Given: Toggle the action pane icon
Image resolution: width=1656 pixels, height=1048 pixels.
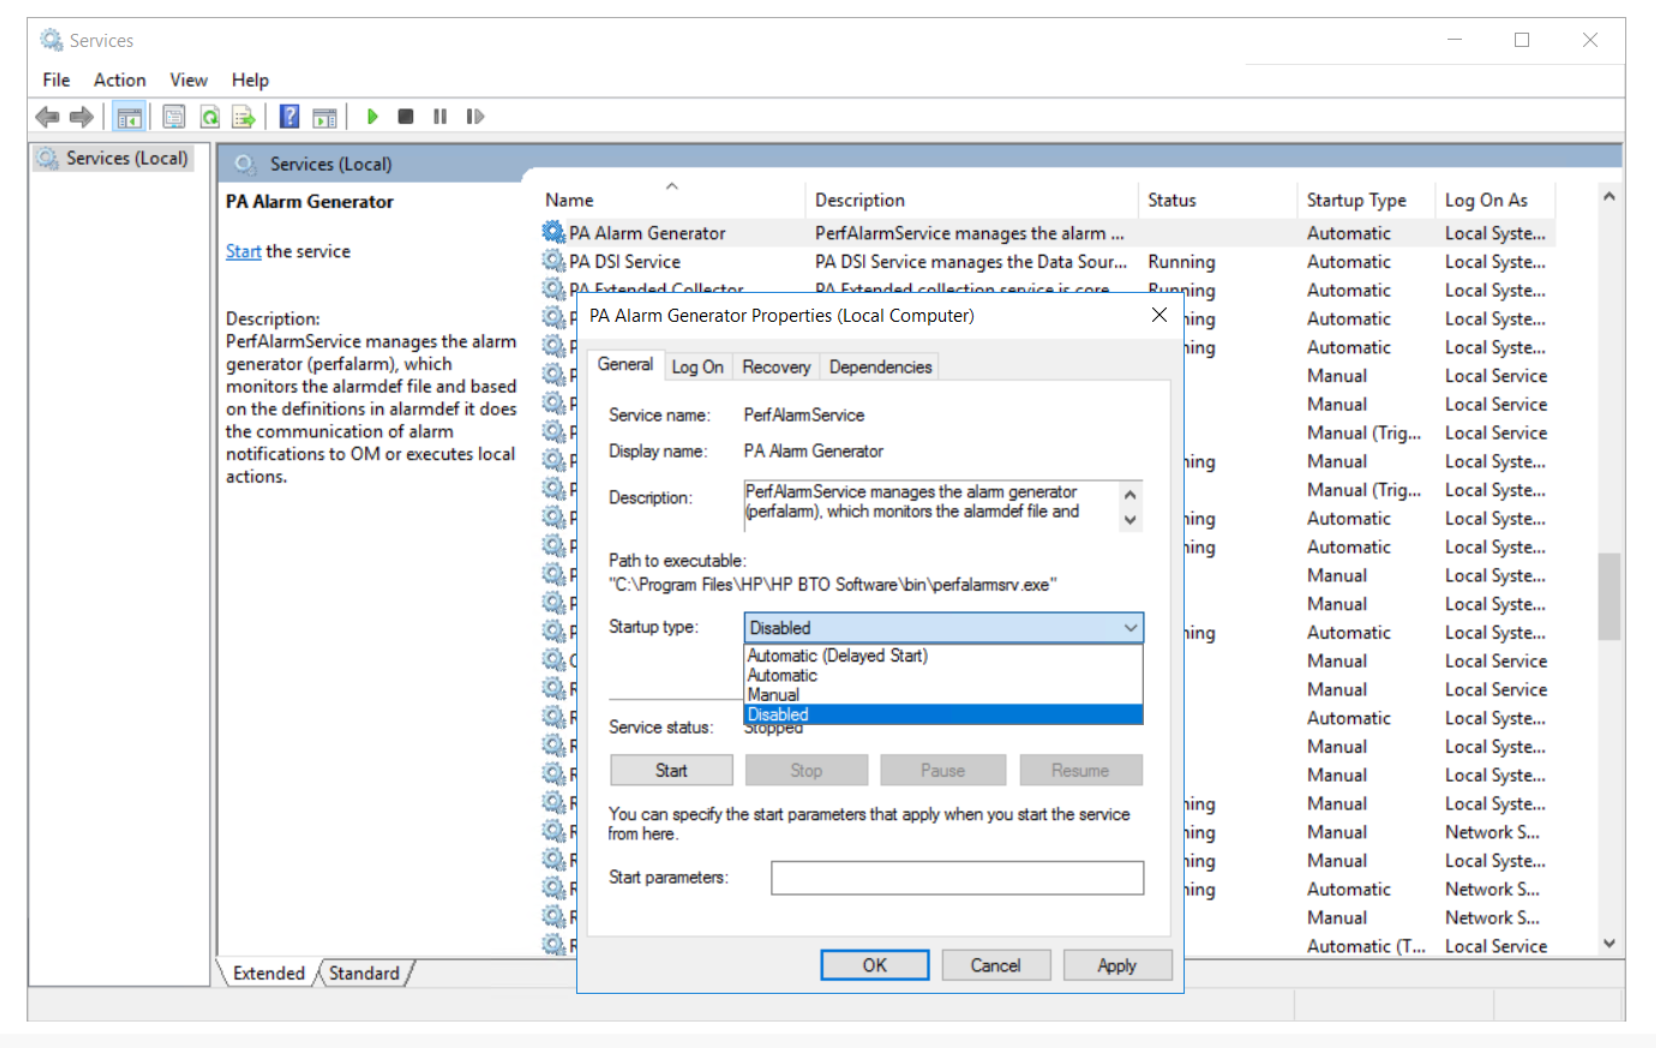Looking at the screenshot, I should [324, 116].
